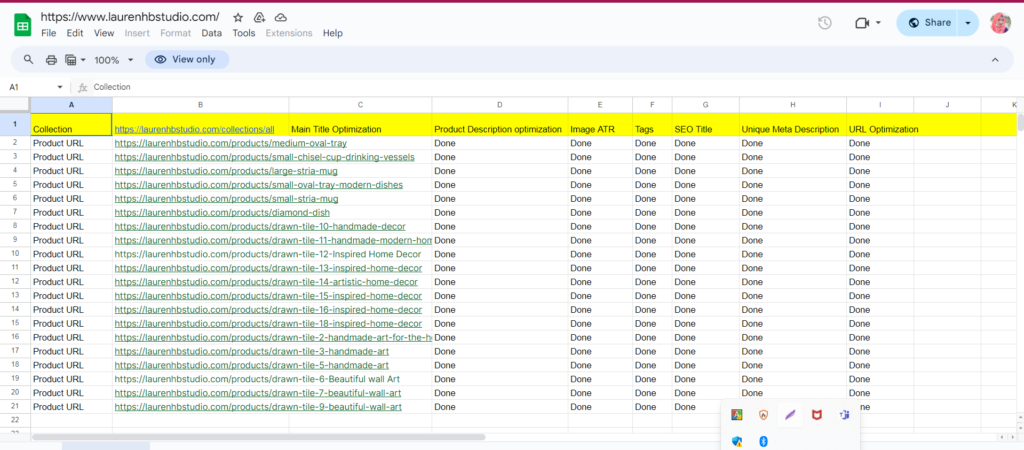Open the Data menu
The height and width of the screenshot is (450, 1024).
pos(211,33)
